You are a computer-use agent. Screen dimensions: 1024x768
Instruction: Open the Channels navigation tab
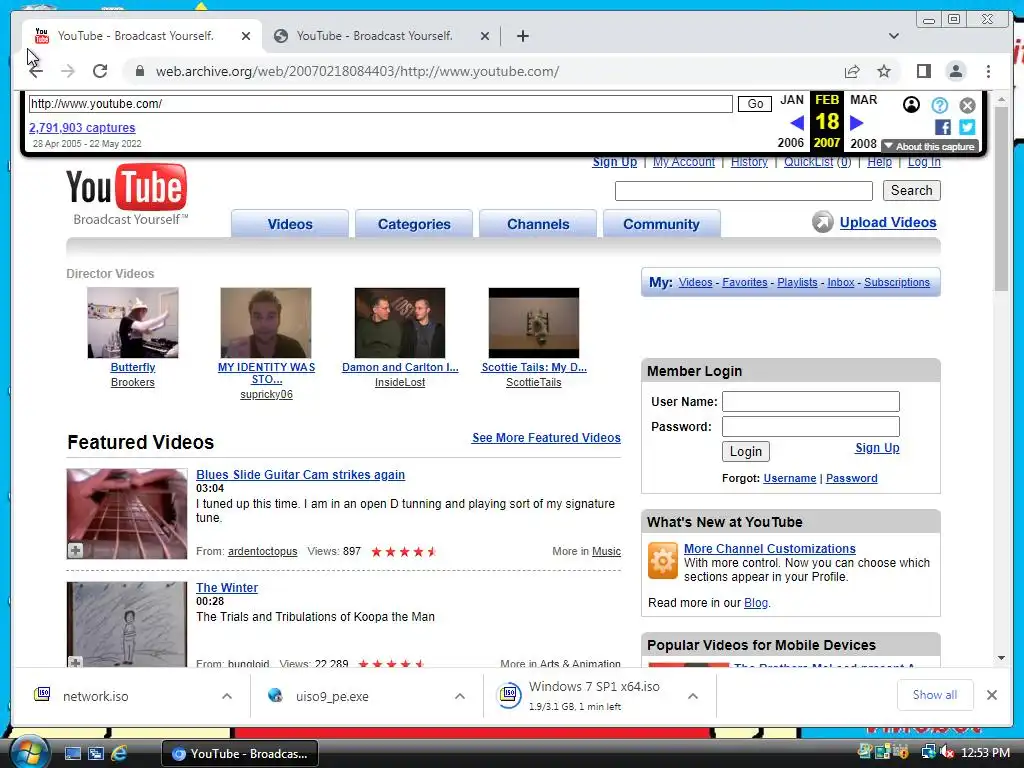coord(538,223)
